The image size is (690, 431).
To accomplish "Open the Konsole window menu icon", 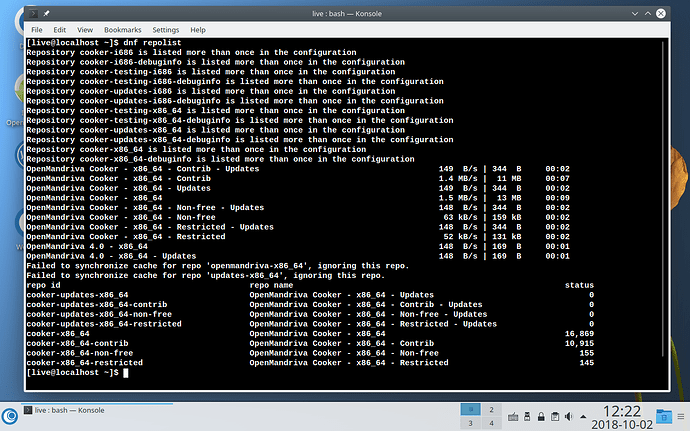I will pyautogui.click(x=33, y=14).
